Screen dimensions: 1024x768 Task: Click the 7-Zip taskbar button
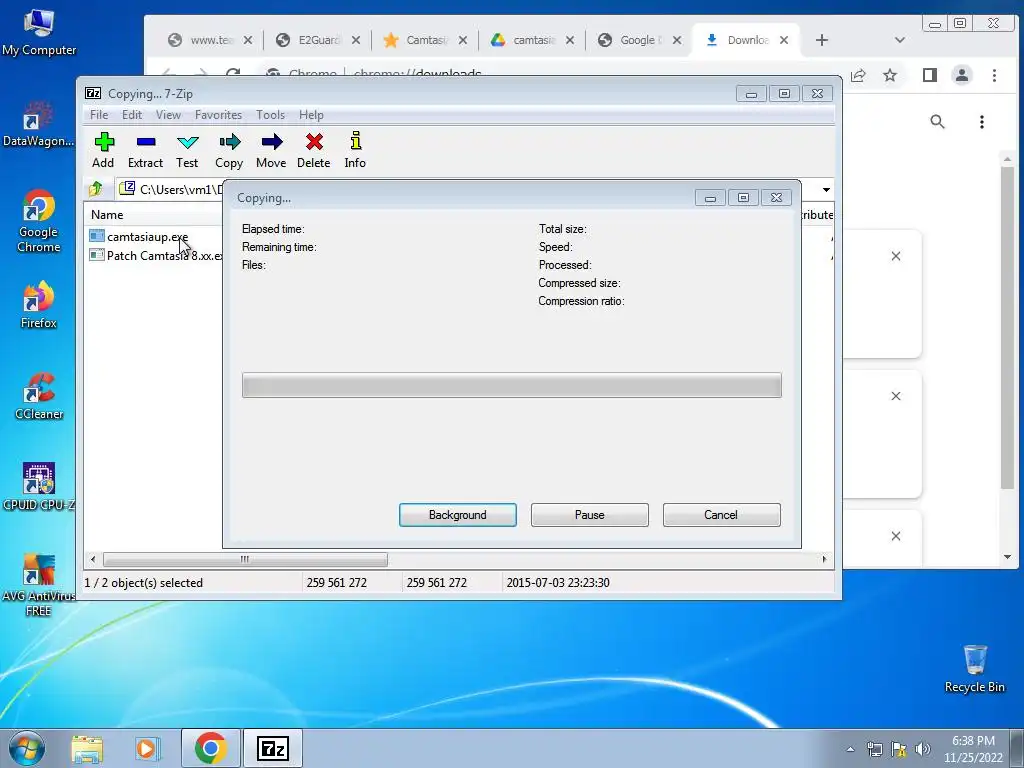(x=273, y=748)
